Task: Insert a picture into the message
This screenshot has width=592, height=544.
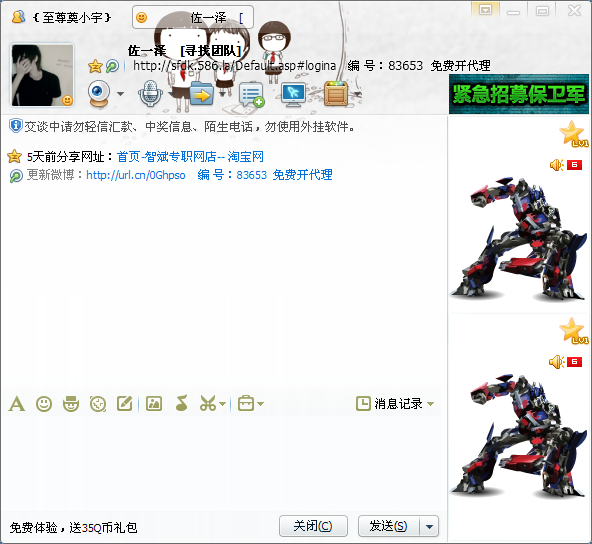Action: (x=154, y=404)
